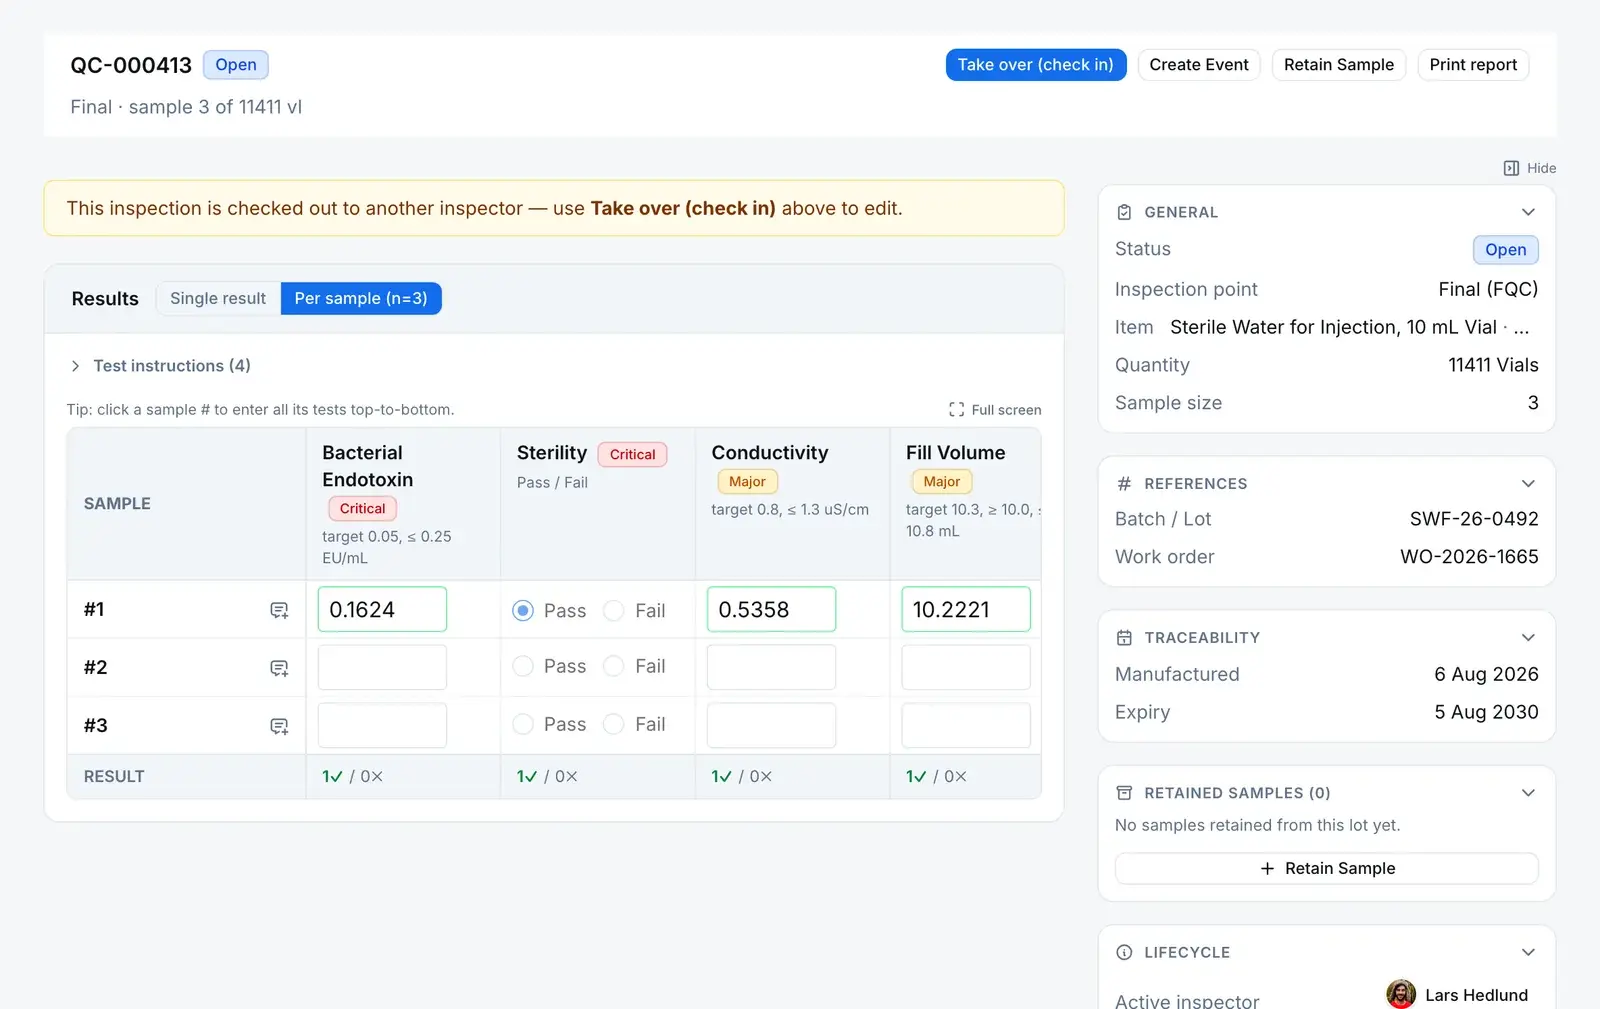Click work order WO-2026-1665

(1469, 557)
